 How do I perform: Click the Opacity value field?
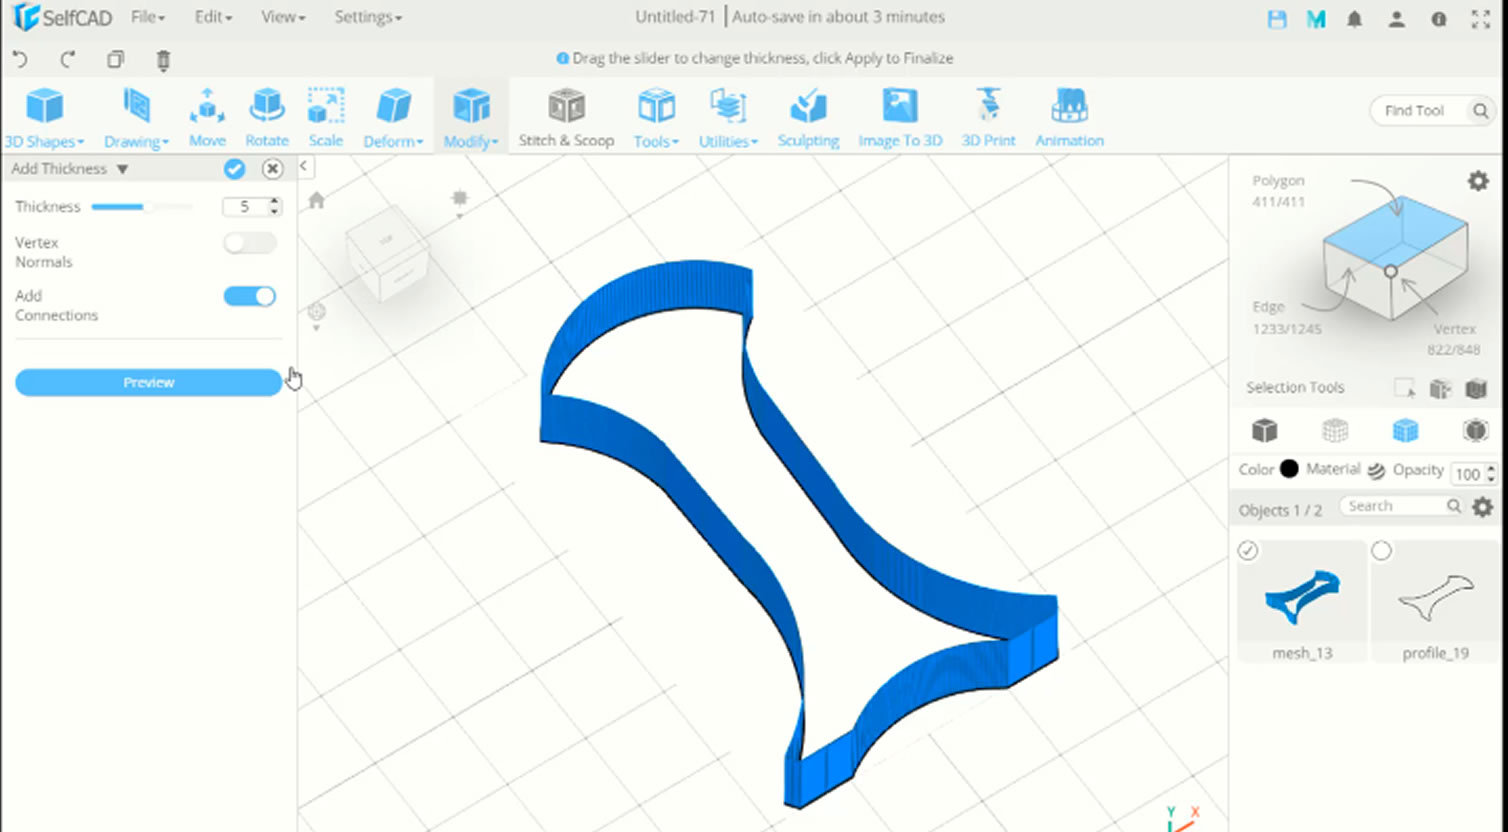click(x=1468, y=474)
